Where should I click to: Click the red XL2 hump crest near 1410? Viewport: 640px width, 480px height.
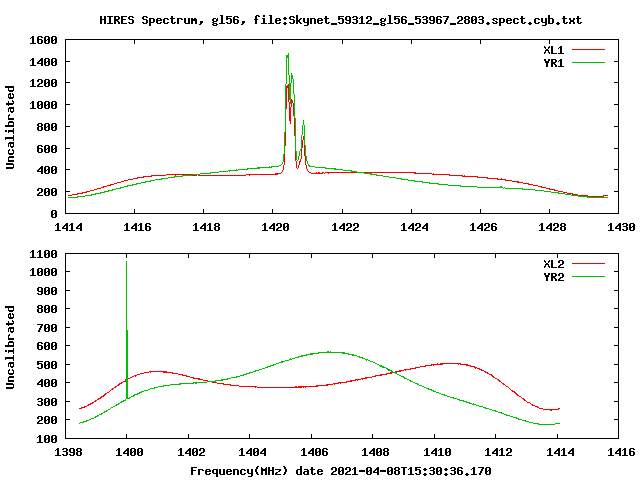451,363
